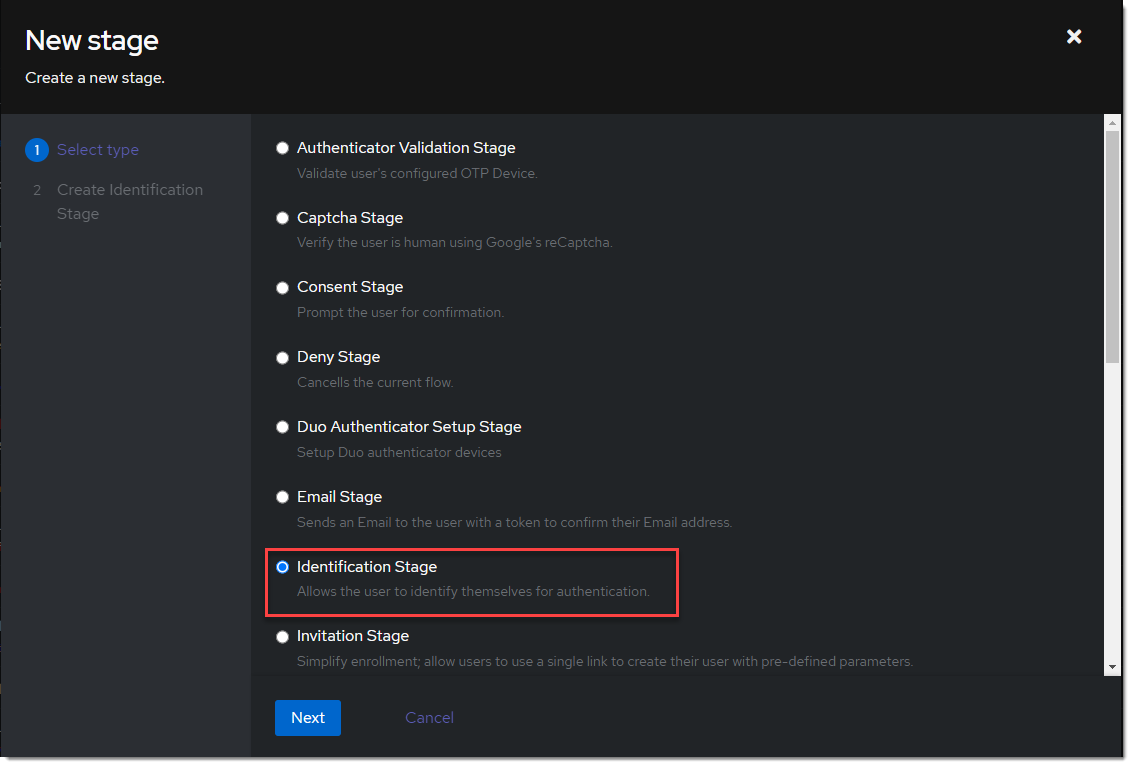Choose the Email Stage option
1133x767 pixels.
pyautogui.click(x=282, y=496)
